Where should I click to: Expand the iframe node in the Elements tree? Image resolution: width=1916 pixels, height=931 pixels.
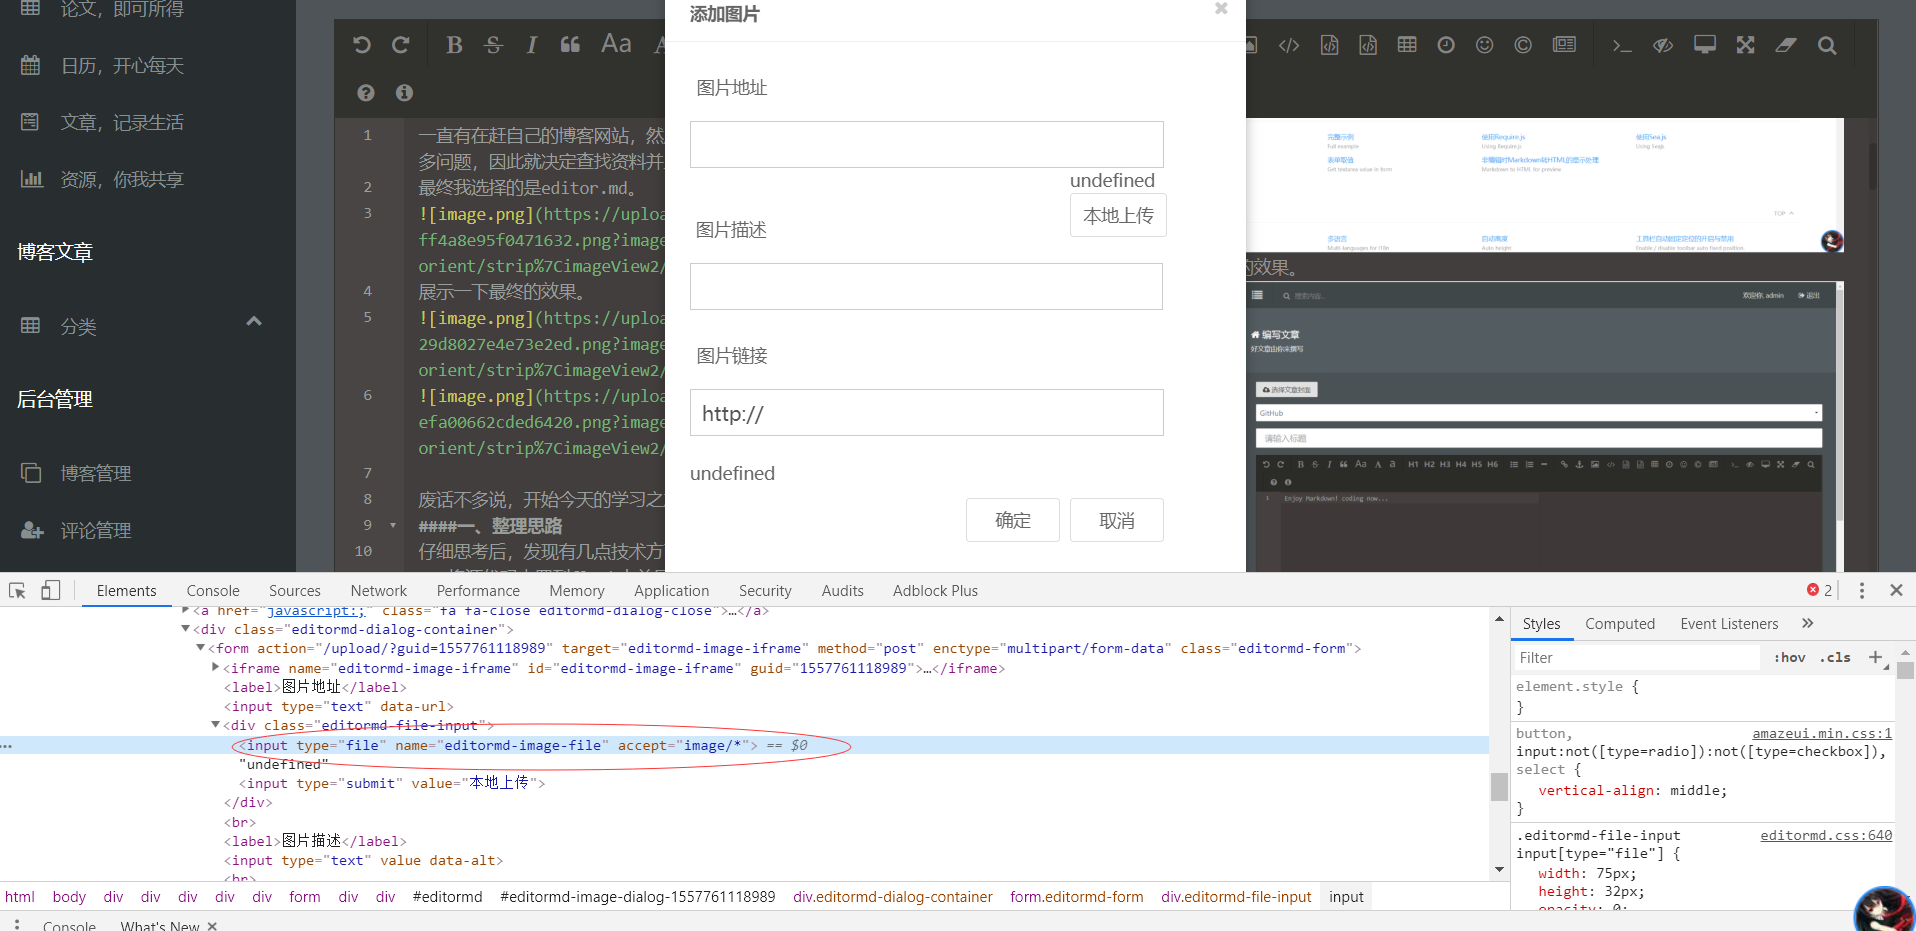tap(214, 668)
